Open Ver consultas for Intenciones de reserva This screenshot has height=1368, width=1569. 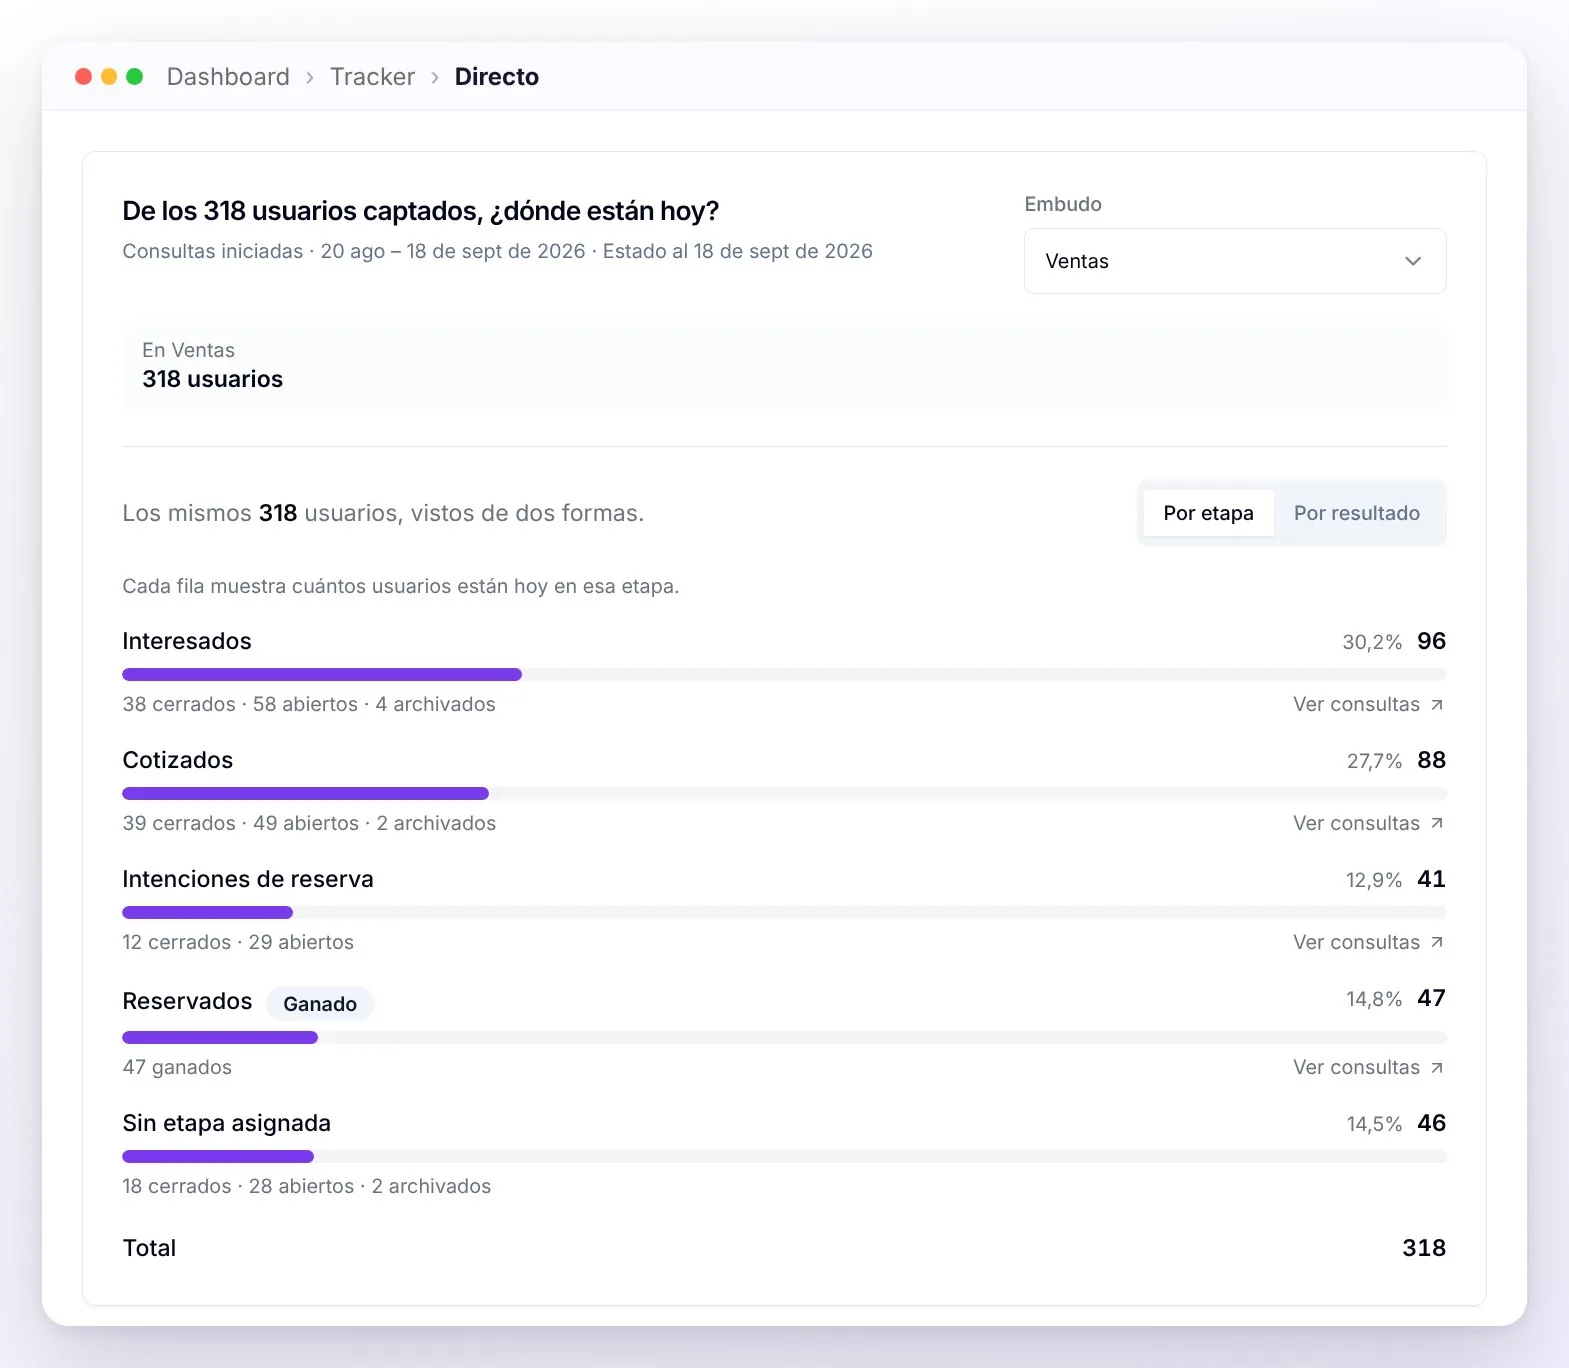click(x=1368, y=943)
